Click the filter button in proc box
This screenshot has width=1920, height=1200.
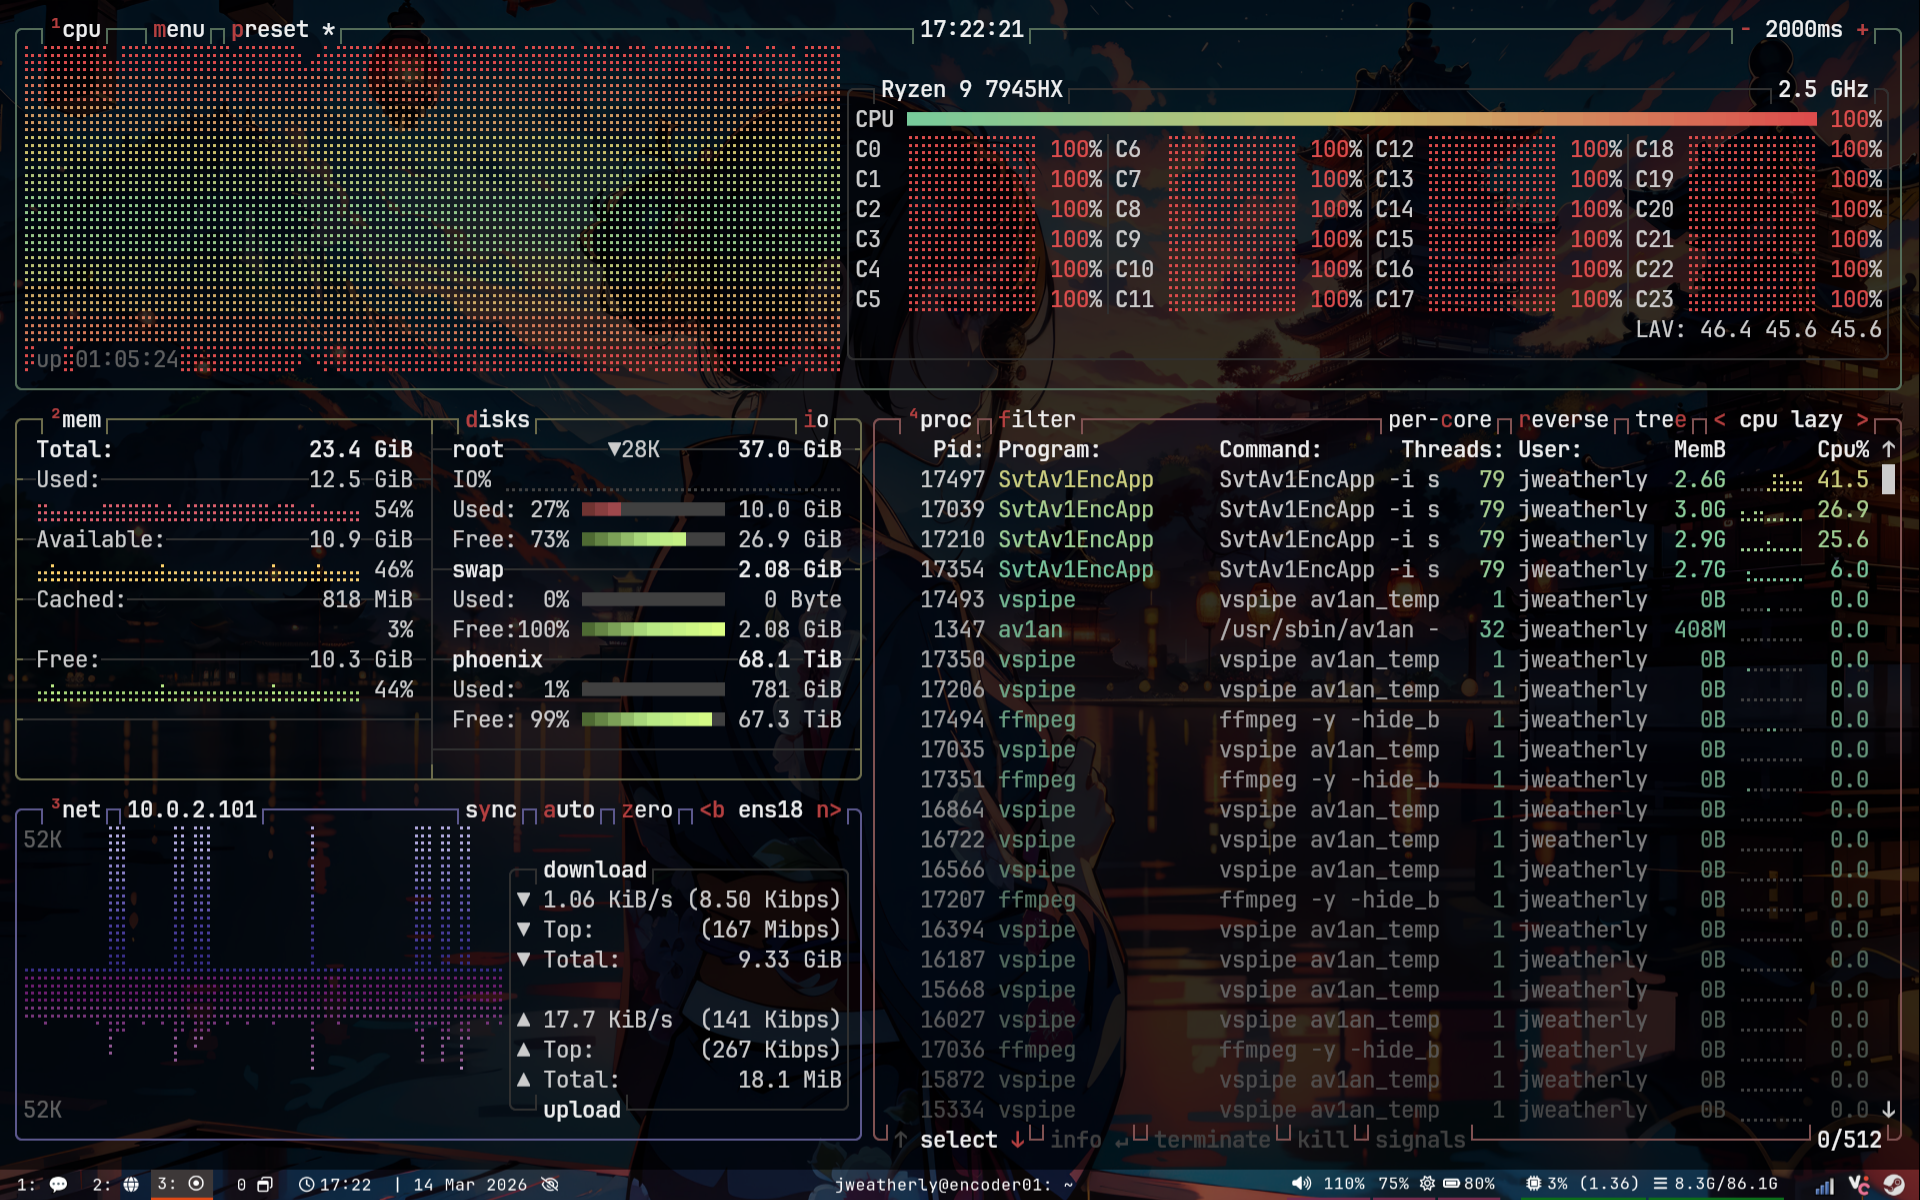[x=1036, y=420]
